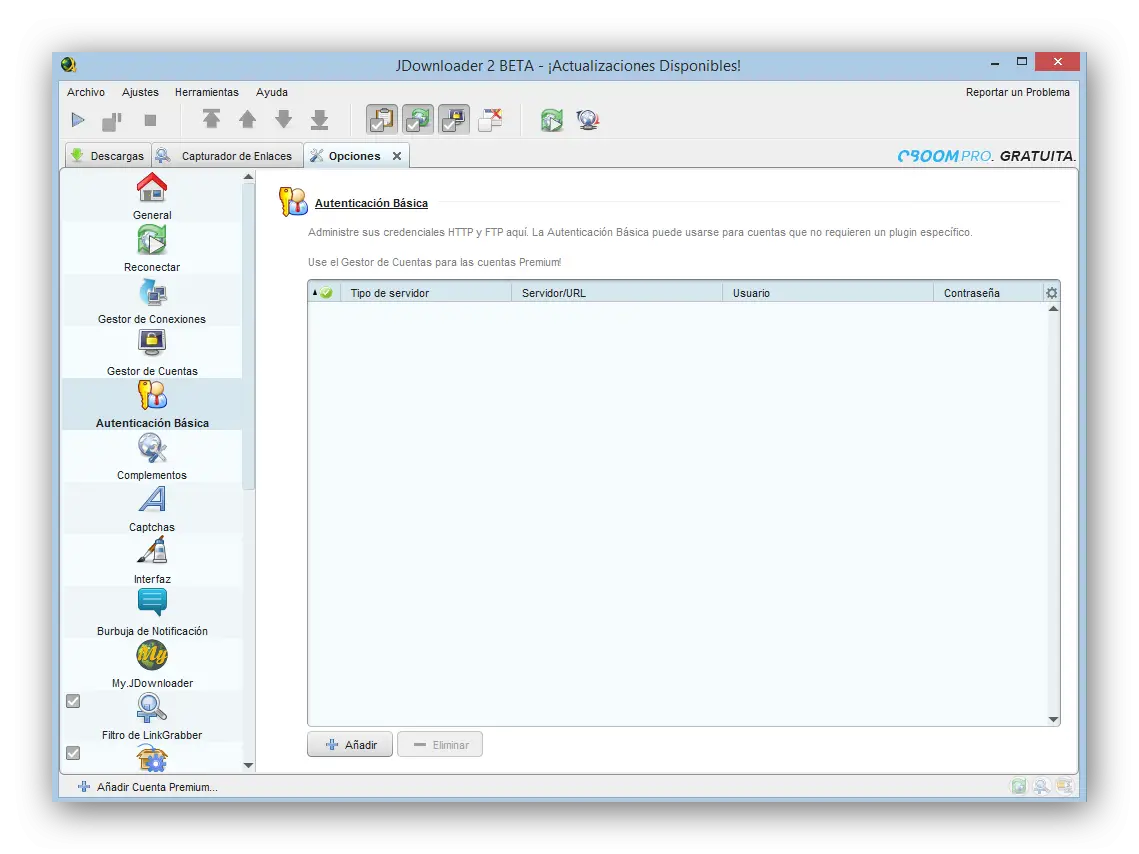Open the Ayuda menu
This screenshot has width=1139, height=854.
click(x=272, y=92)
